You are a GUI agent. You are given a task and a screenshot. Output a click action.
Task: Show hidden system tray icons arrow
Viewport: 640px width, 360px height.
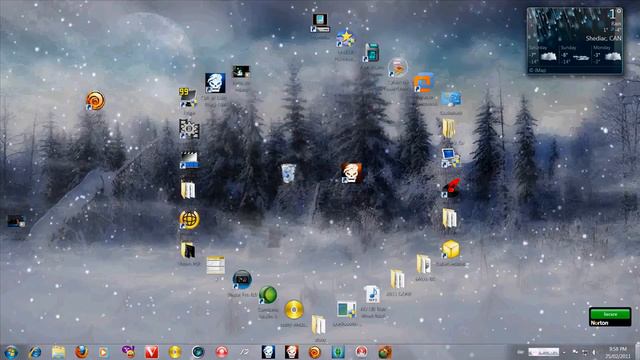click(564, 352)
